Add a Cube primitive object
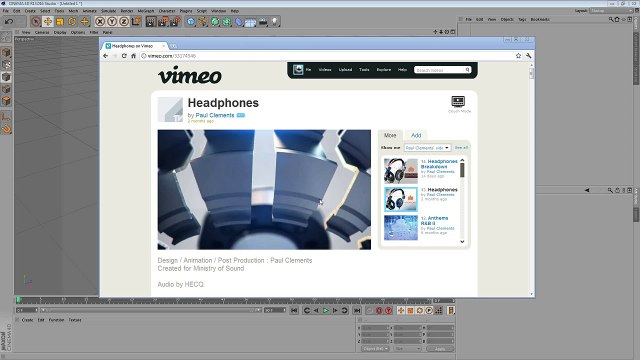This screenshot has height=360, width=640. pyautogui.click(x=191, y=22)
